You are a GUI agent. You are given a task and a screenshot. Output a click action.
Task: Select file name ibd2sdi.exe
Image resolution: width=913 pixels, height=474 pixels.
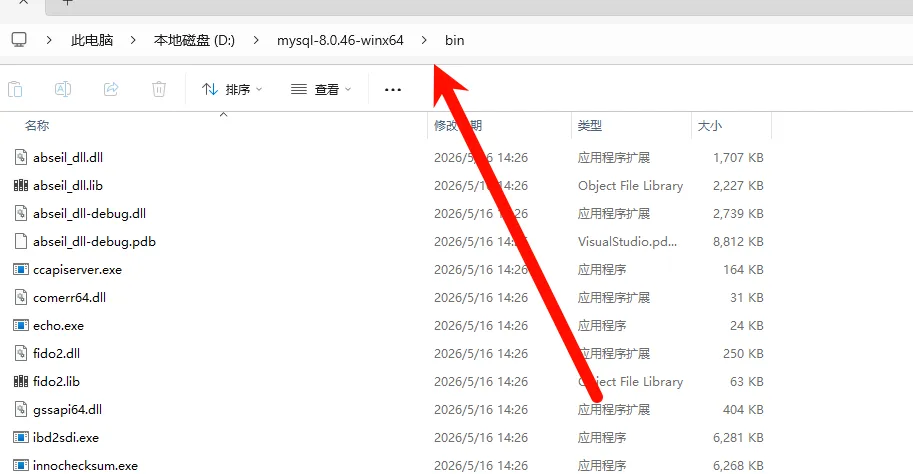[x=66, y=437]
